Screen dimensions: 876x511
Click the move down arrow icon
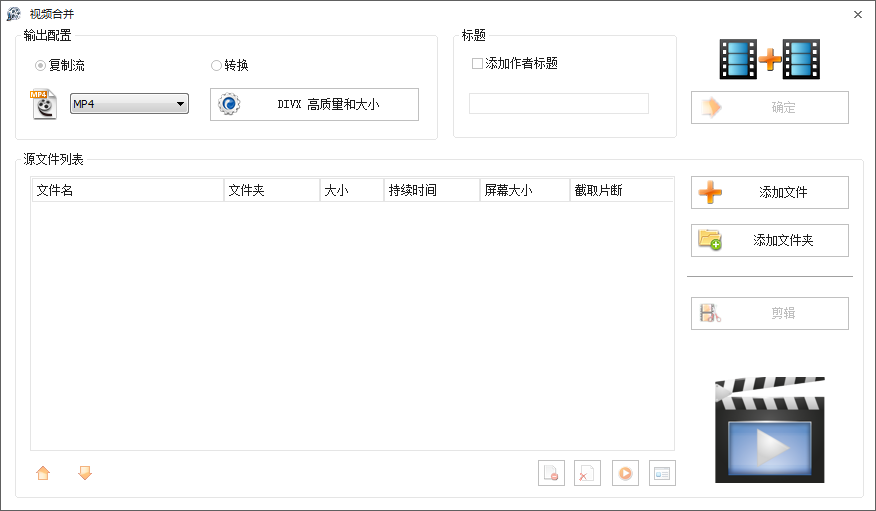point(85,473)
